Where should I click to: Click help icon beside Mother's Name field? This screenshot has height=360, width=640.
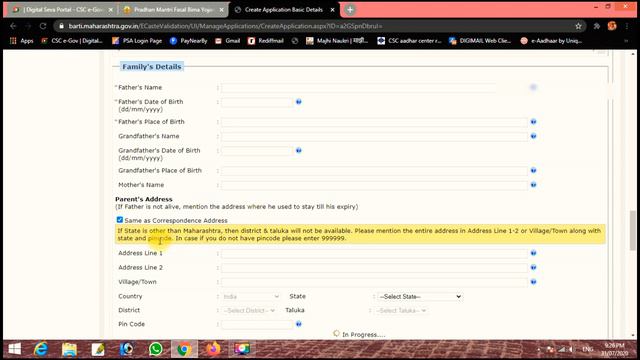pyautogui.click(x=533, y=184)
